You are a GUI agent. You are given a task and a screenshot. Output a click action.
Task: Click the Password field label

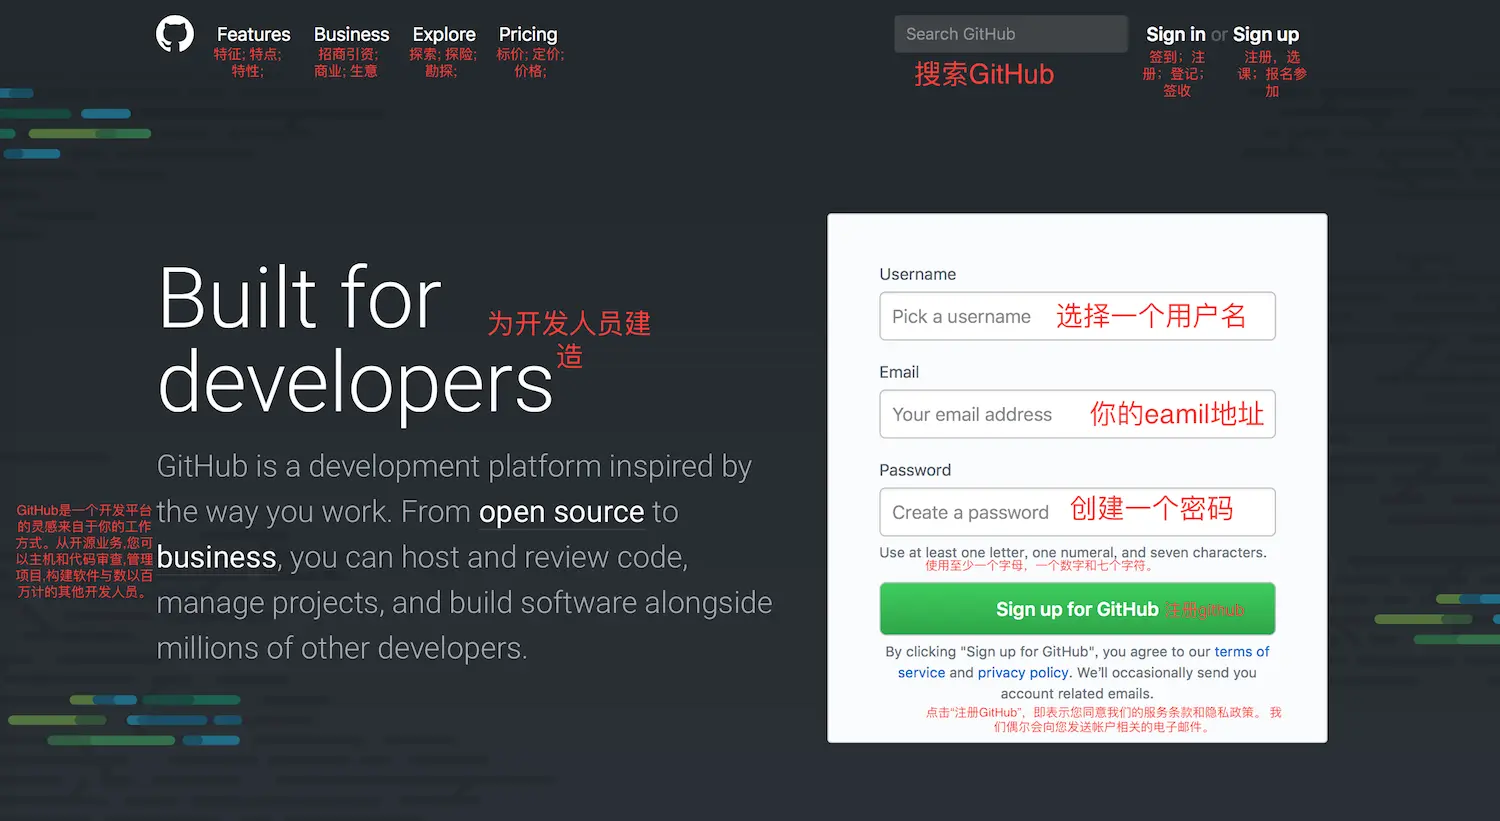click(x=915, y=470)
